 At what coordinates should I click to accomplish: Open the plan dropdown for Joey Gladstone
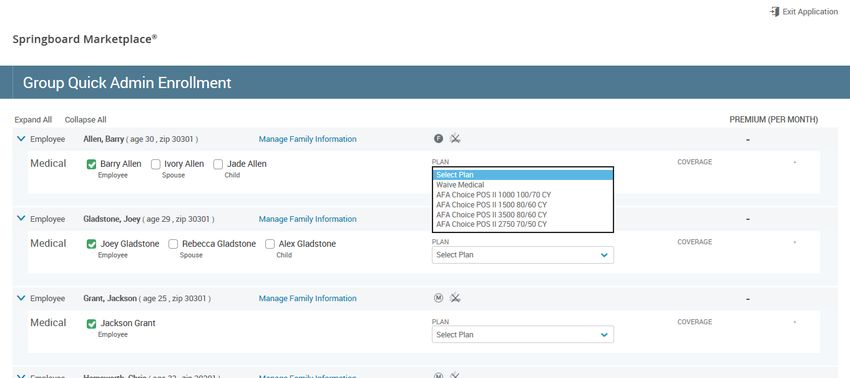(x=523, y=255)
